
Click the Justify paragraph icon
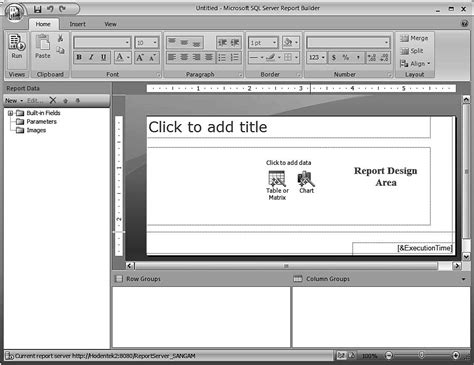(209, 58)
